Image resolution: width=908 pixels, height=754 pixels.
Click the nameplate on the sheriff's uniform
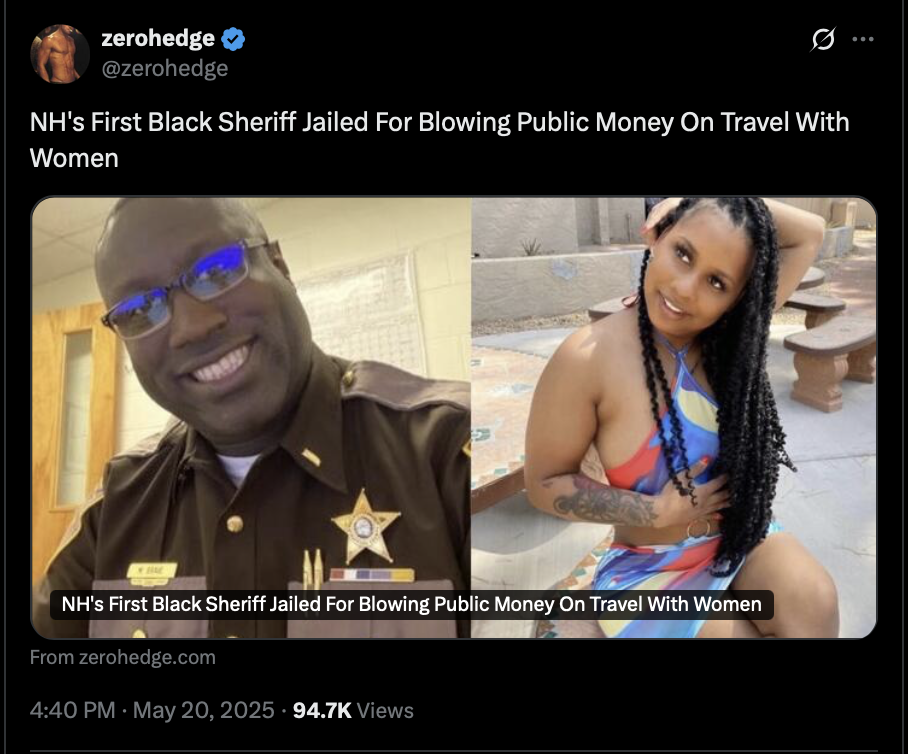152,570
